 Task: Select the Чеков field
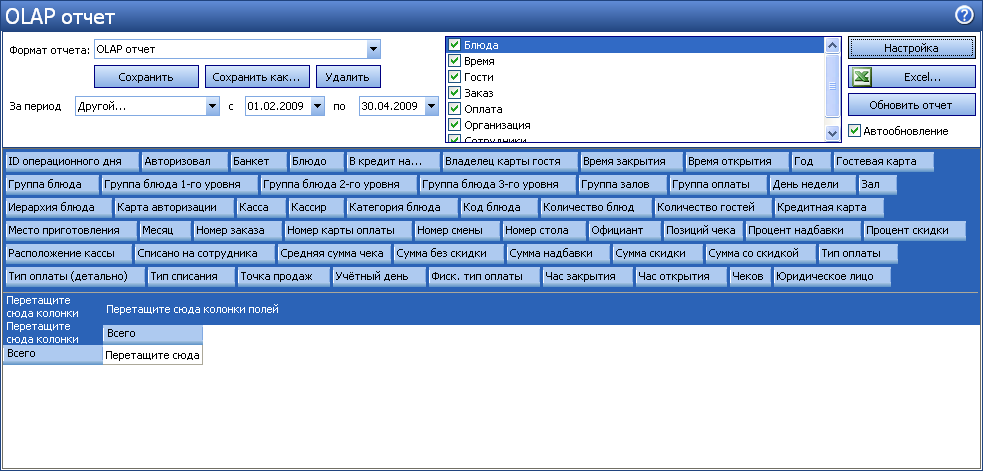pyautogui.click(x=750, y=276)
